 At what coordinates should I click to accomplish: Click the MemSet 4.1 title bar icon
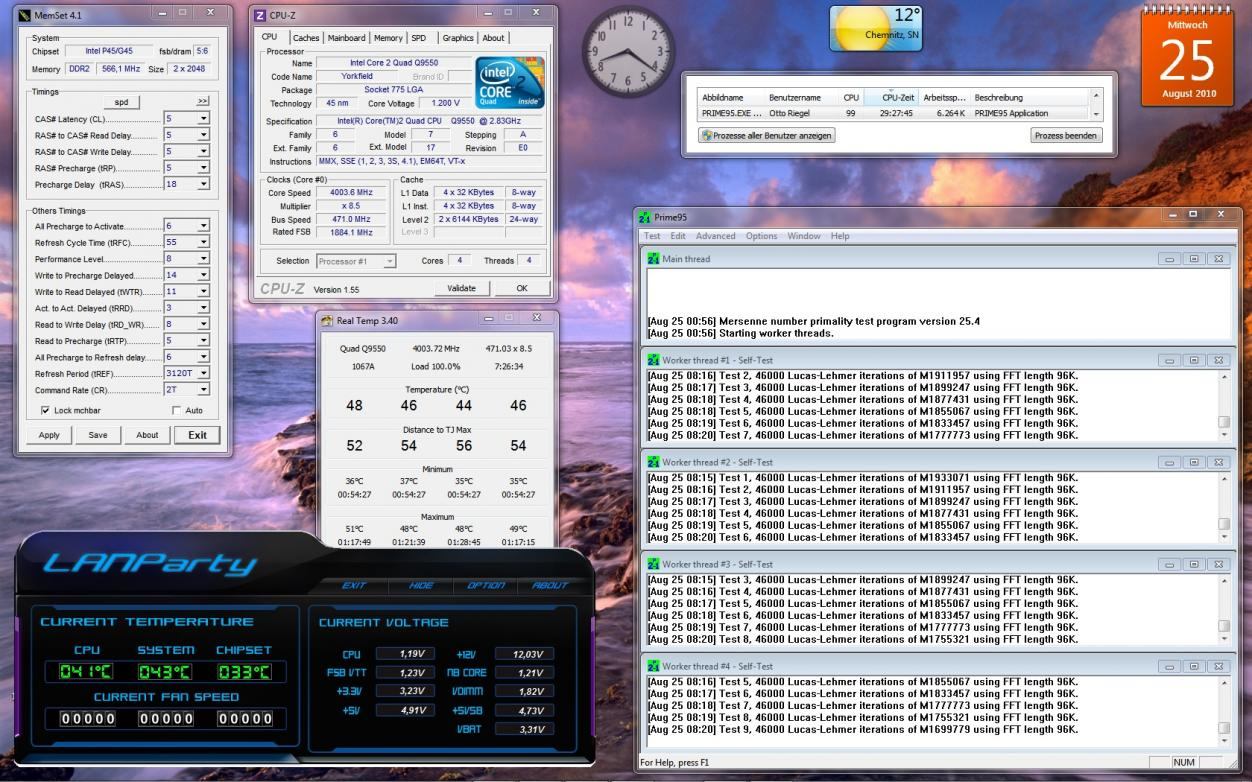(24, 16)
